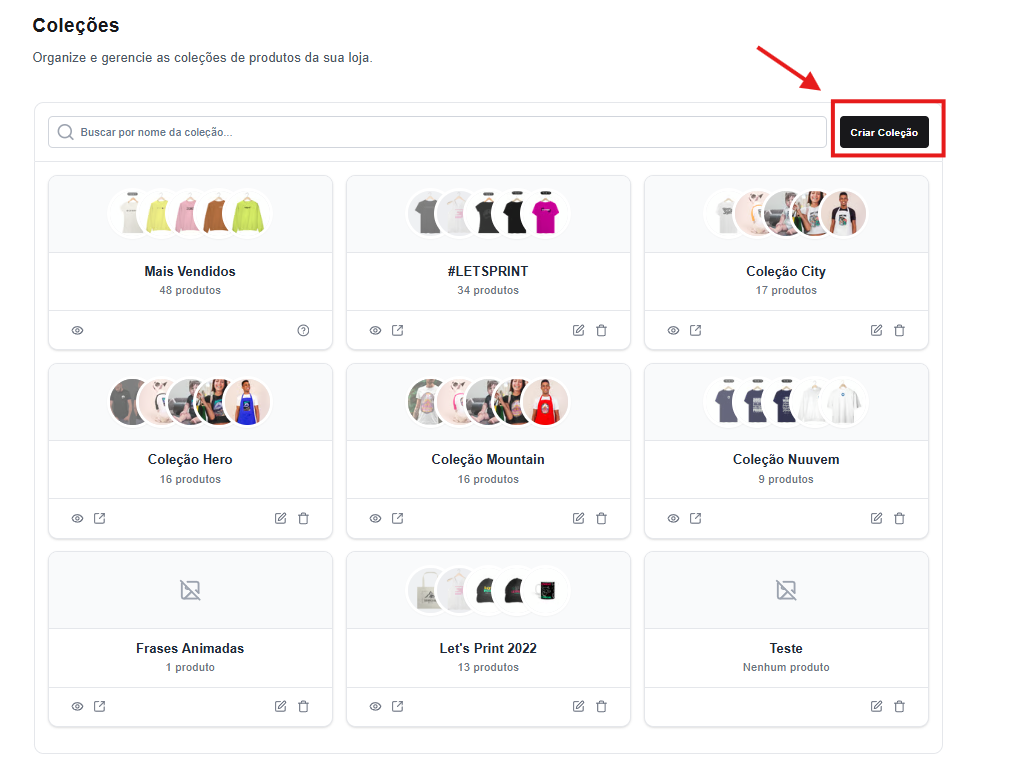Open help icon on Mais Vendidos card
Screen dimensions: 1018x782
click(303, 330)
